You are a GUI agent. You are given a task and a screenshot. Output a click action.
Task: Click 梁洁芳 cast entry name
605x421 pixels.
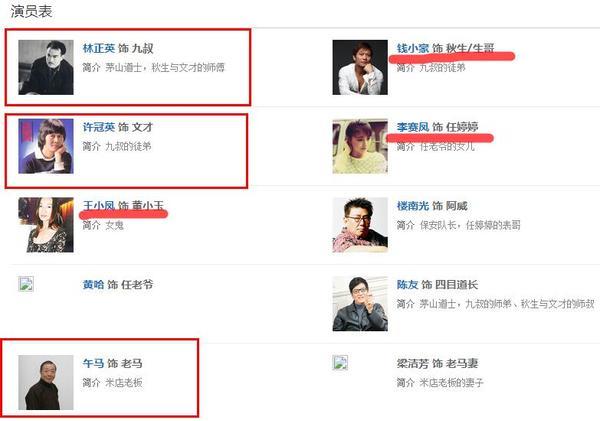(x=413, y=363)
